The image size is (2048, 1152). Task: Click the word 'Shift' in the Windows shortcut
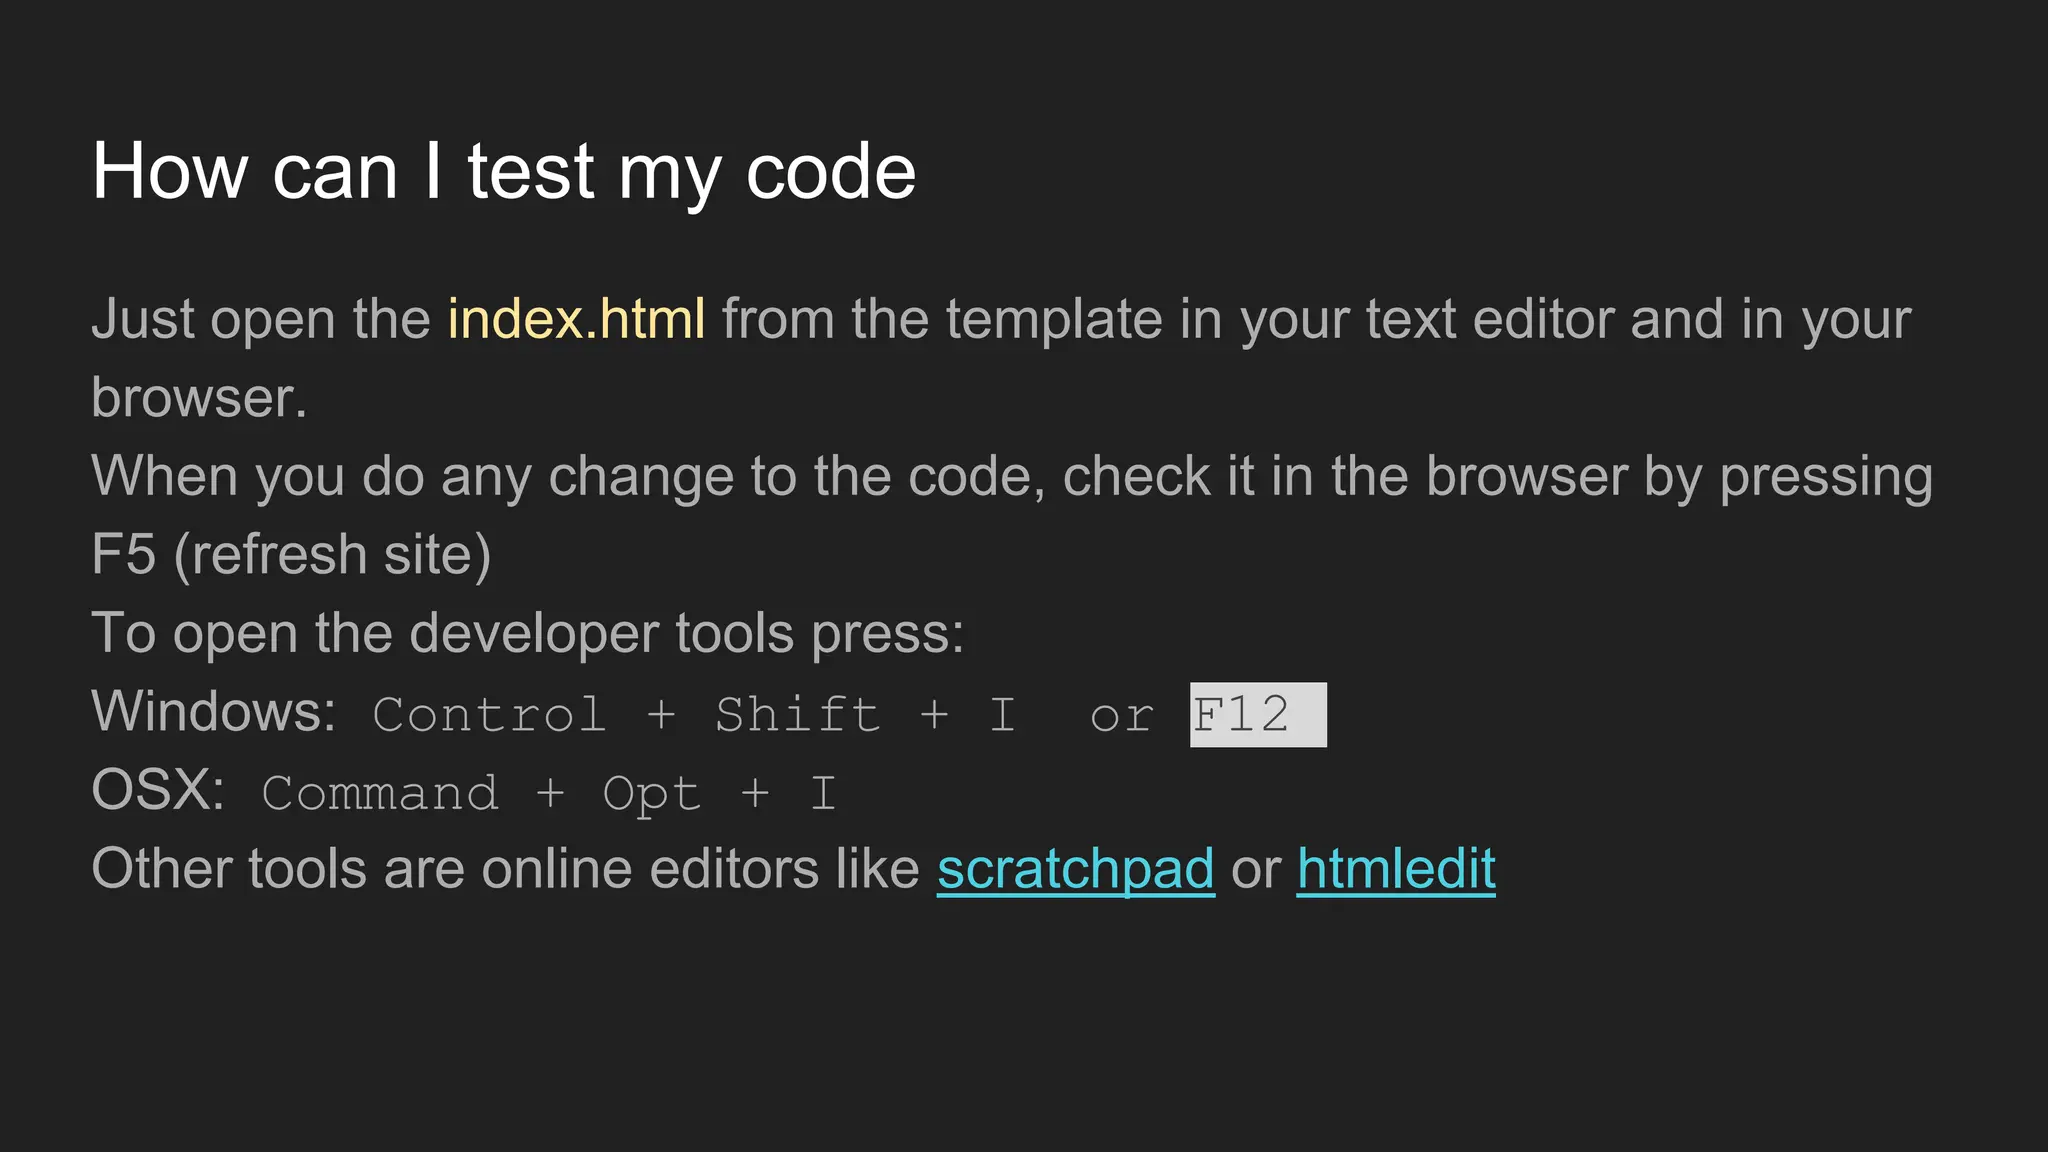pos(797,715)
